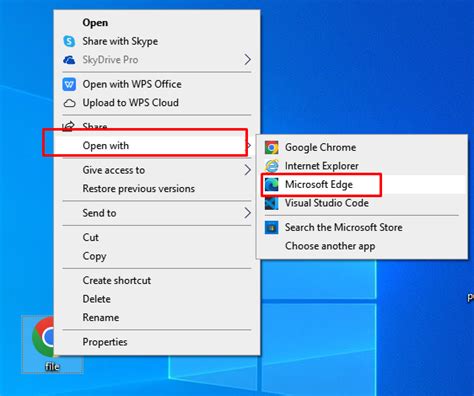Screen dimensions: 474x396
Task: Select Delete from the context menu
Action: pos(157,299)
